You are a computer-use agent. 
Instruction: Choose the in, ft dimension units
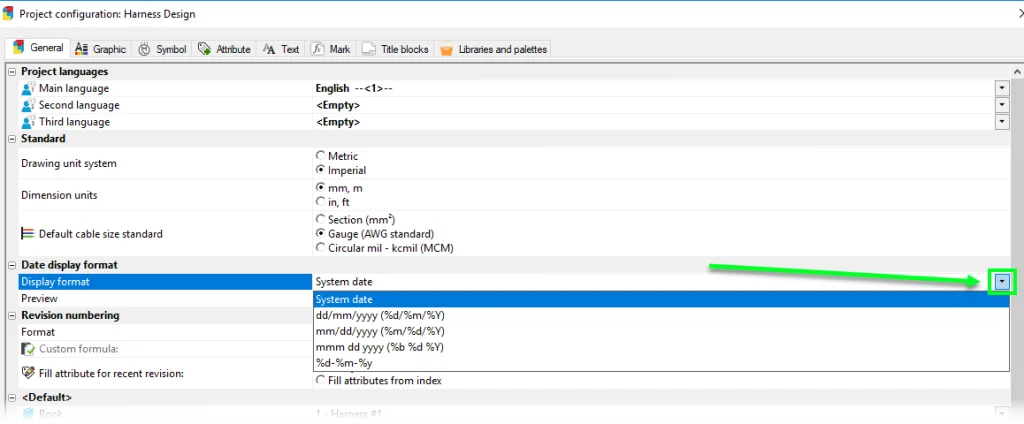320,202
